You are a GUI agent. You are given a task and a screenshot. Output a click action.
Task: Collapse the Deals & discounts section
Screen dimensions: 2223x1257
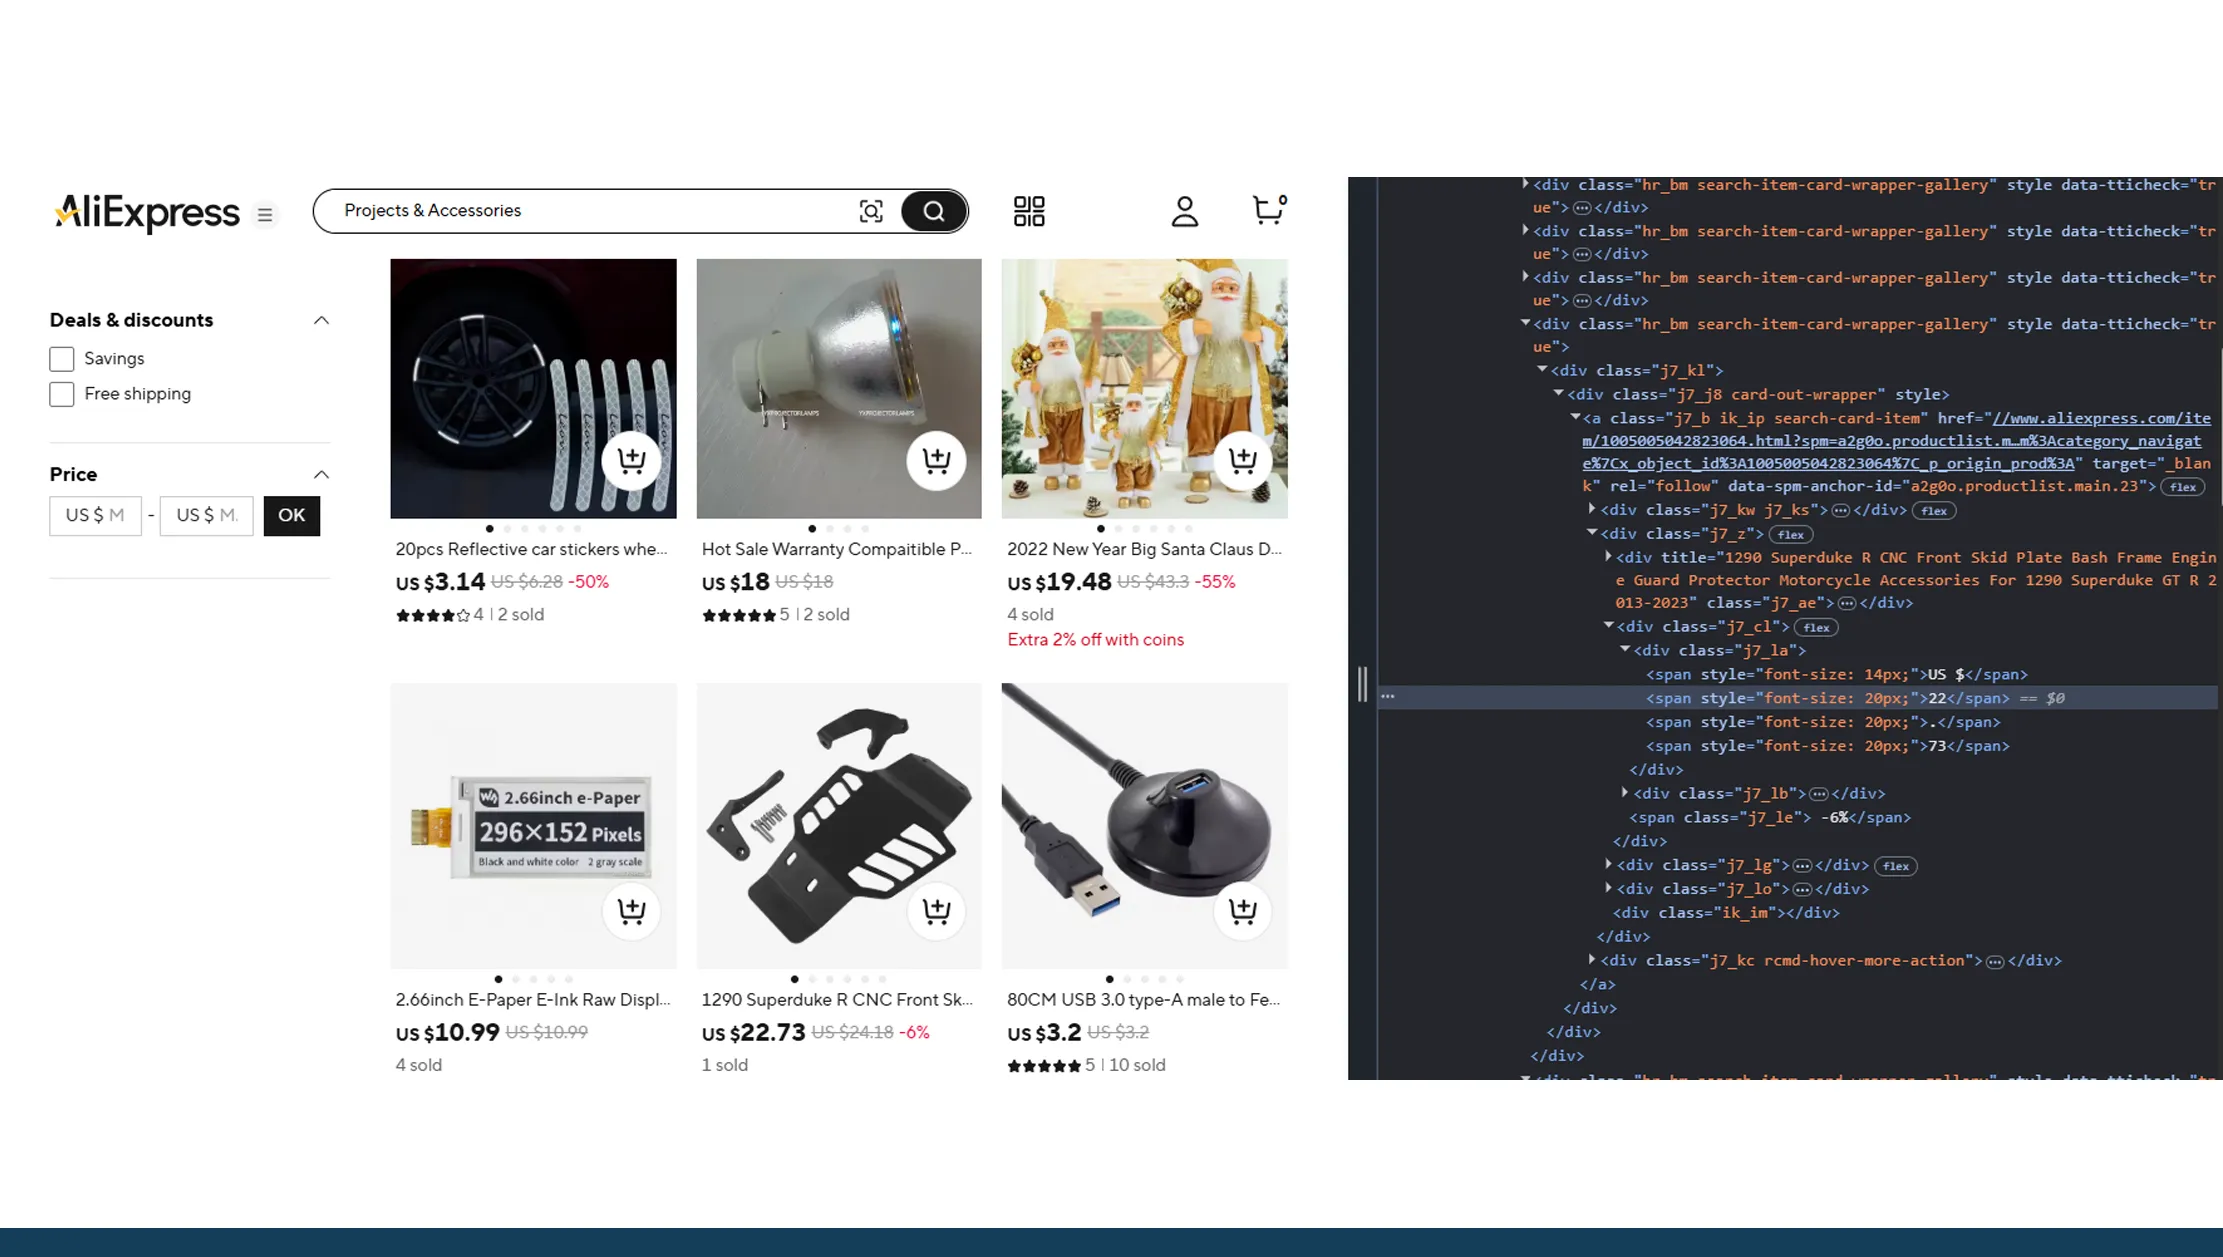coord(321,319)
